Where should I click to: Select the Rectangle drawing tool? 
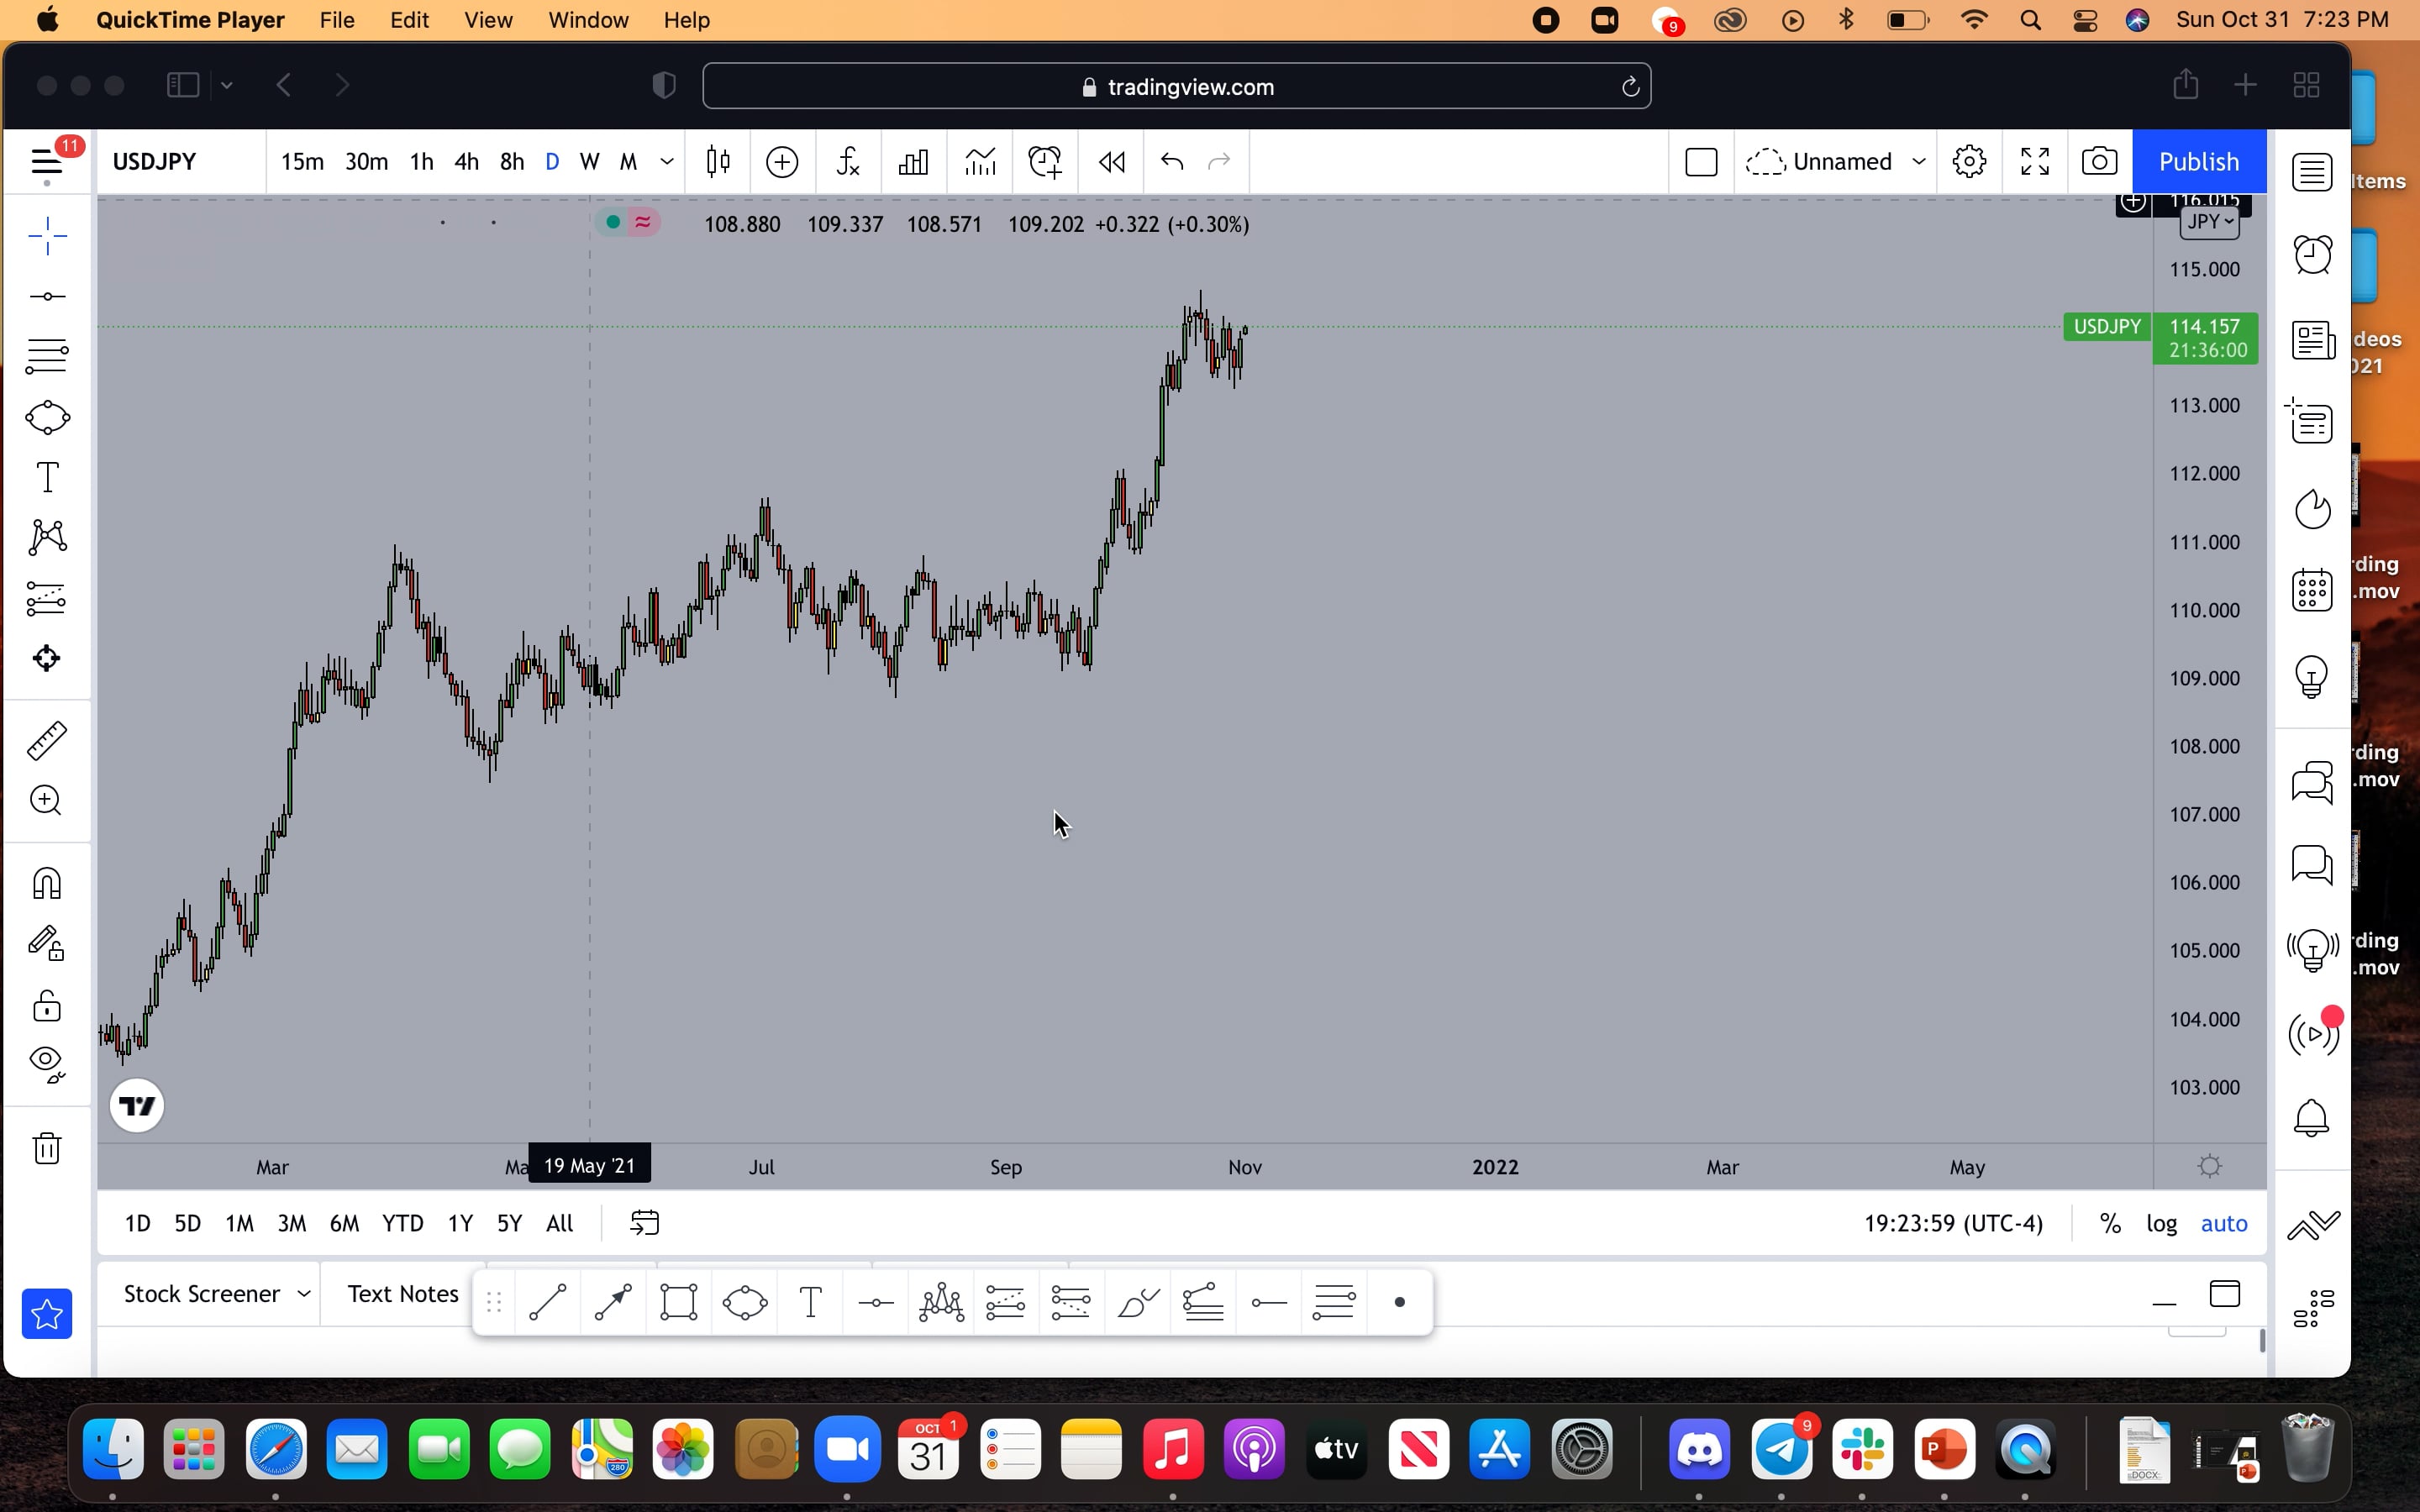click(x=679, y=1301)
